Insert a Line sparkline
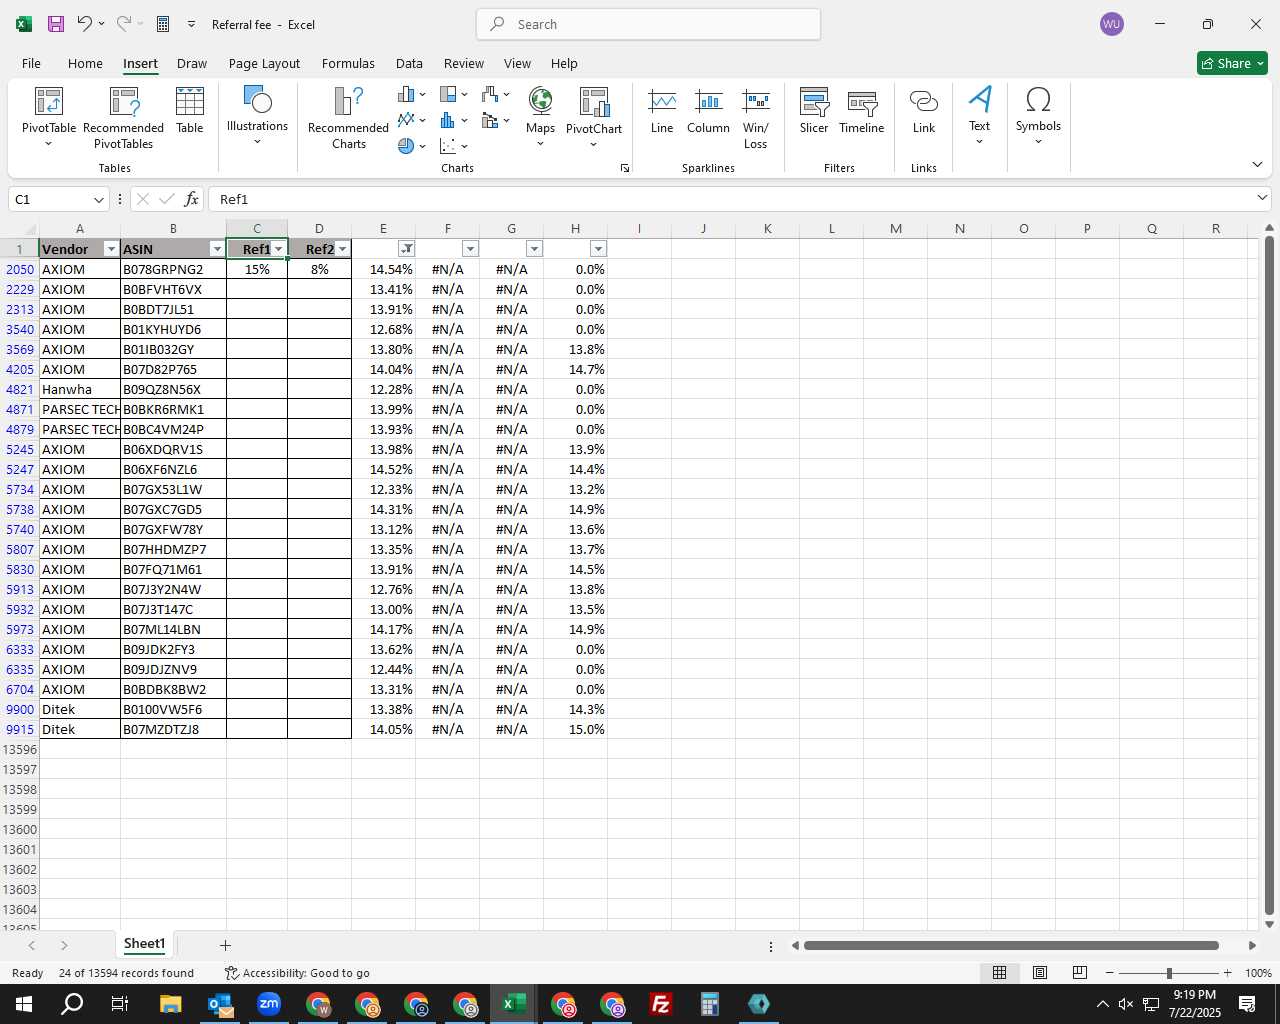The image size is (1280, 1024). pyautogui.click(x=662, y=110)
